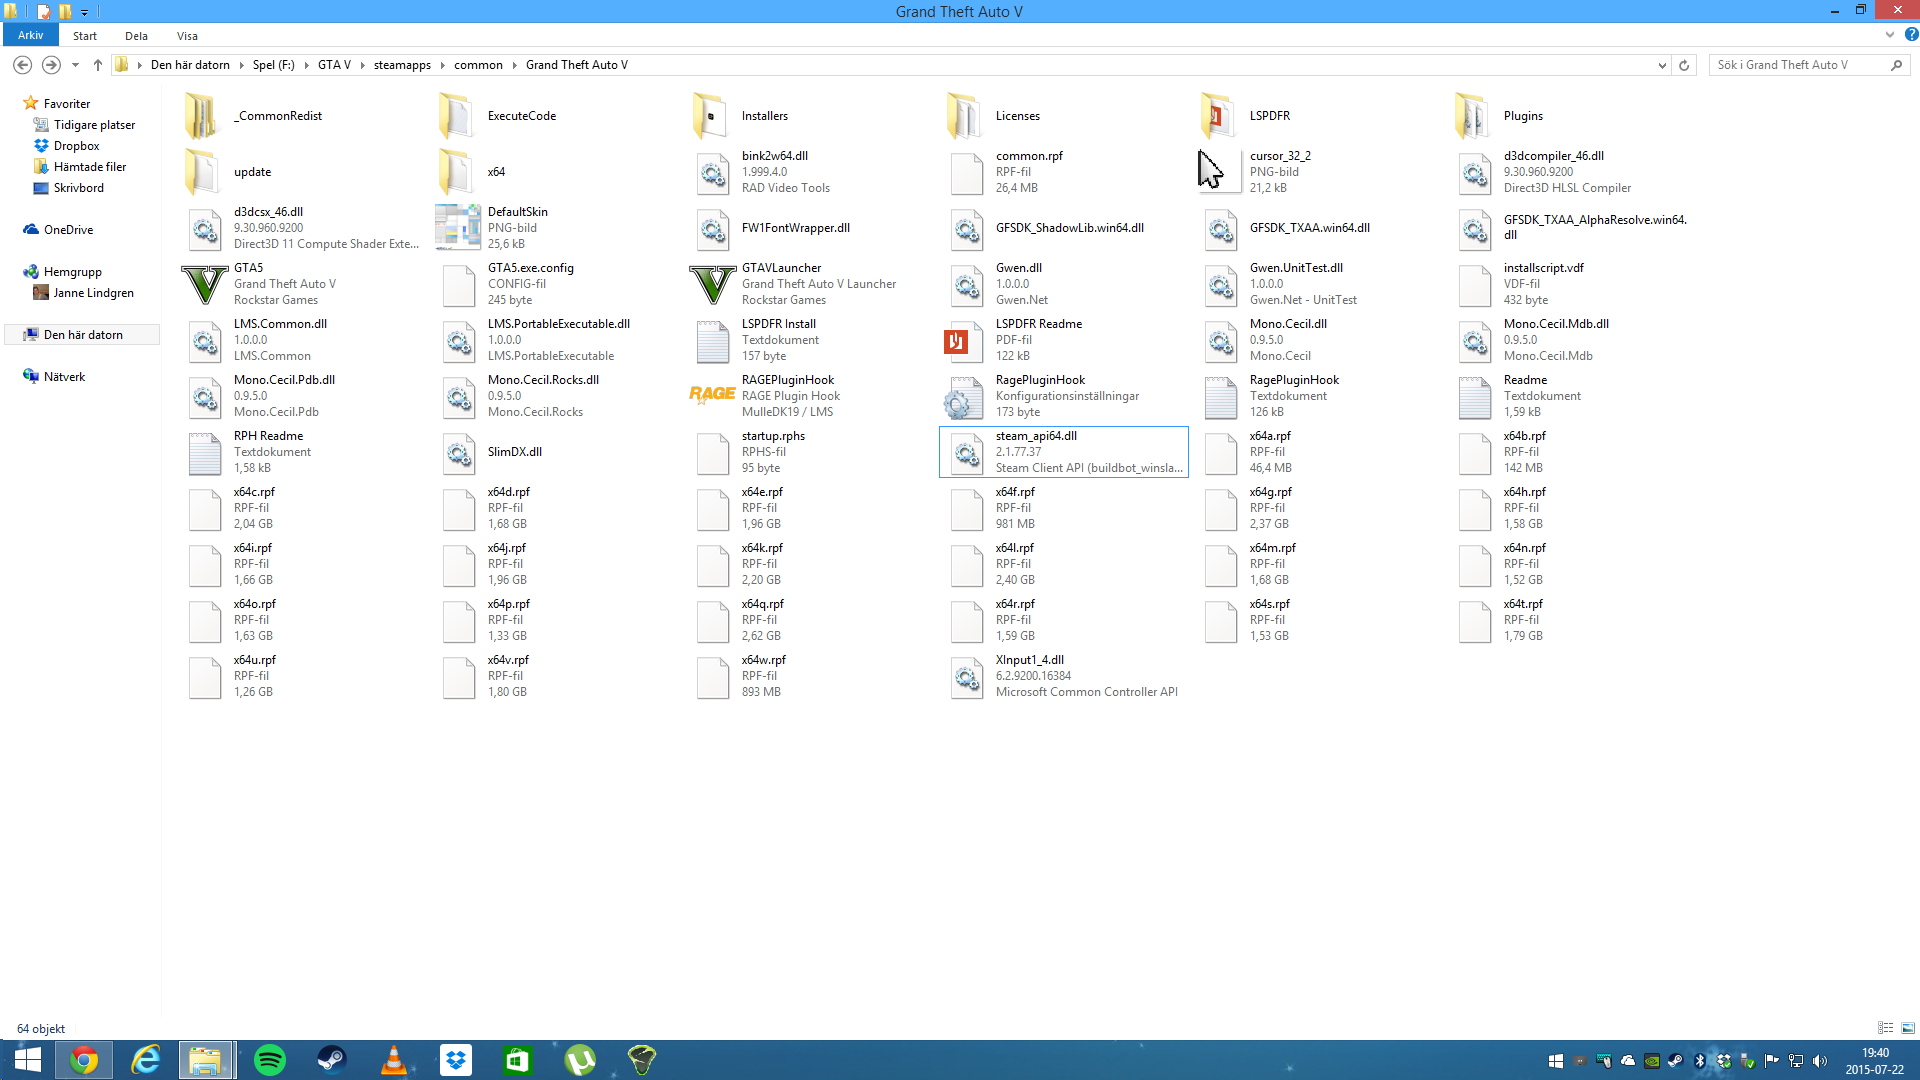Expand the ribbon with the chevron
This screenshot has height=1080, width=1920.
pyautogui.click(x=1889, y=35)
